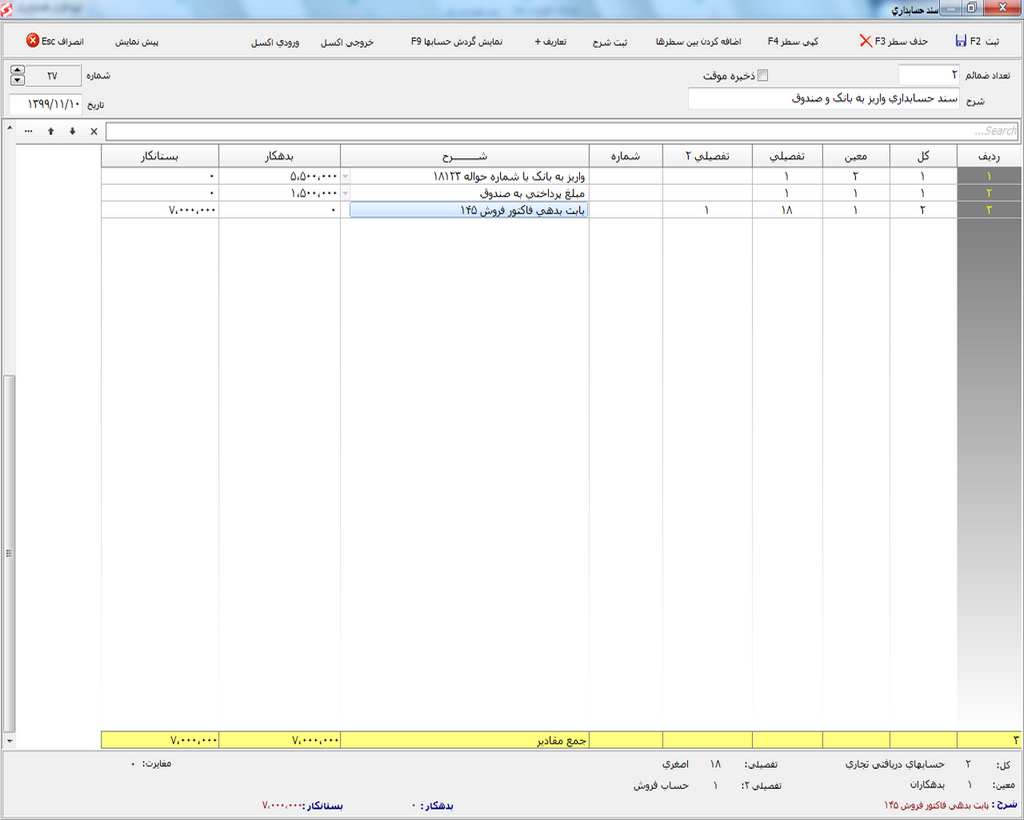Click the تاریخ date field
Viewport: 1024px width, 820px height.
tap(46, 104)
